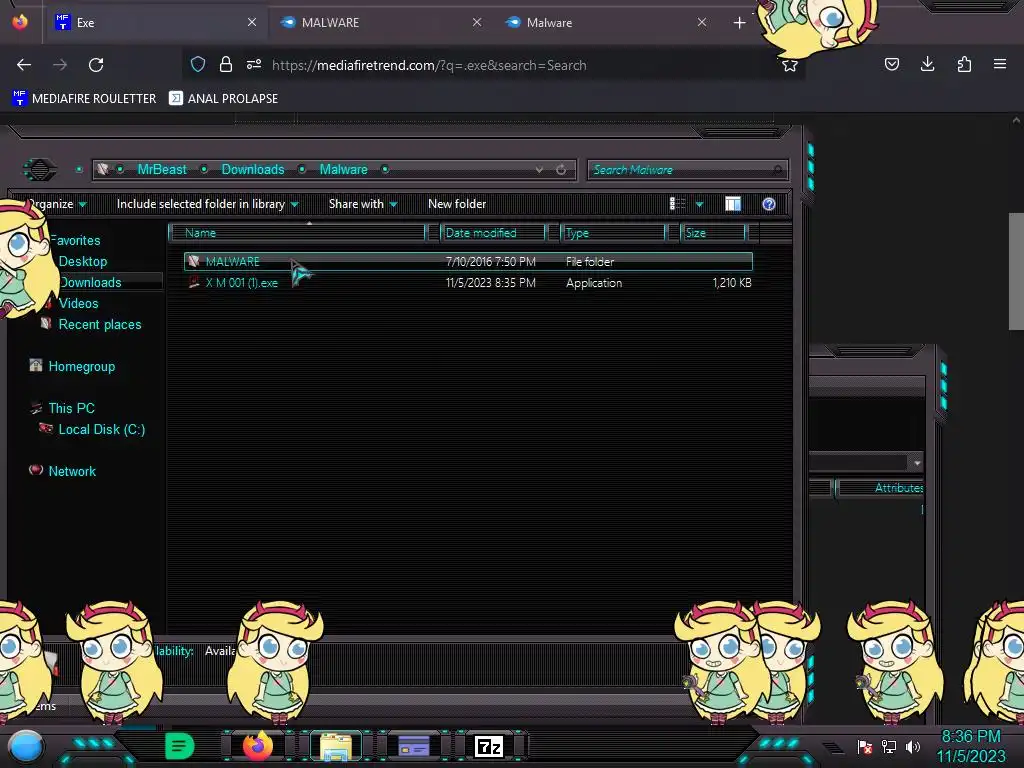Screen dimensions: 1024x768
Task: Open the MEDIAFIRE ROULETTER bookmark
Action: (84, 99)
